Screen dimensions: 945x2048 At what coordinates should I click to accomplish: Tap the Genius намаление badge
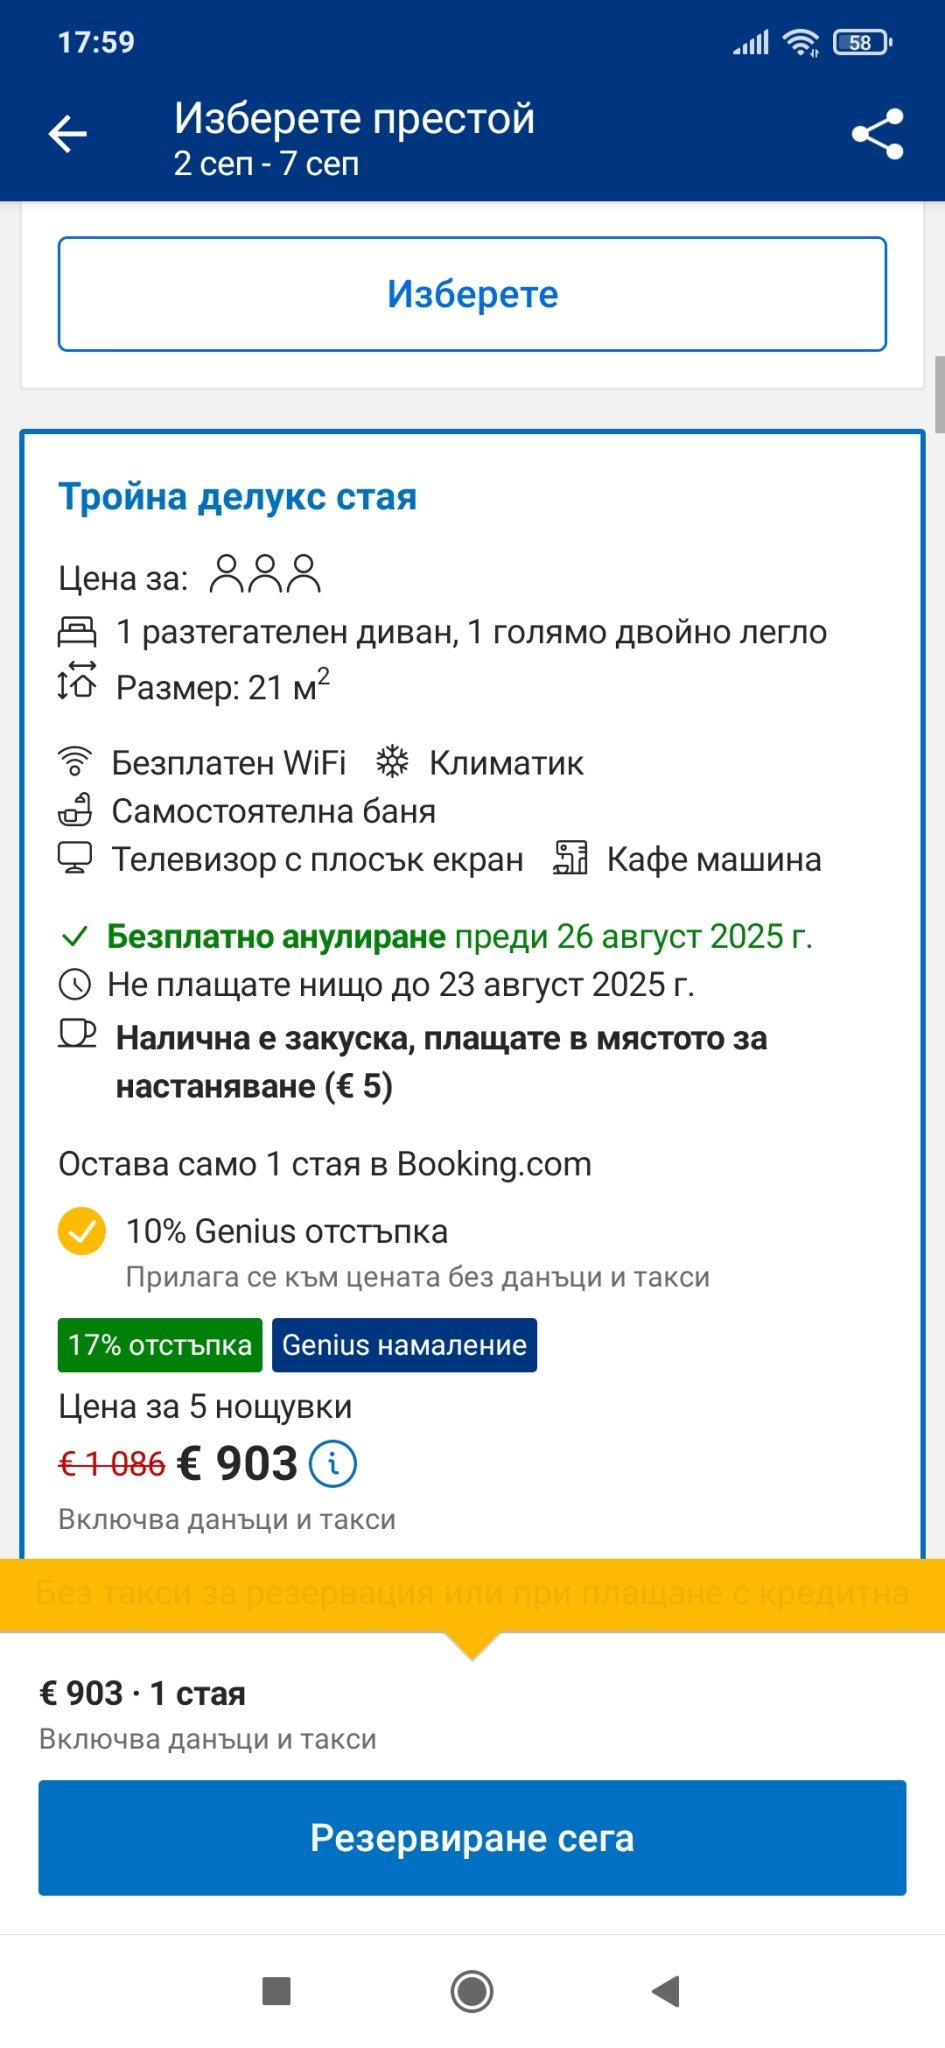[x=404, y=1345]
